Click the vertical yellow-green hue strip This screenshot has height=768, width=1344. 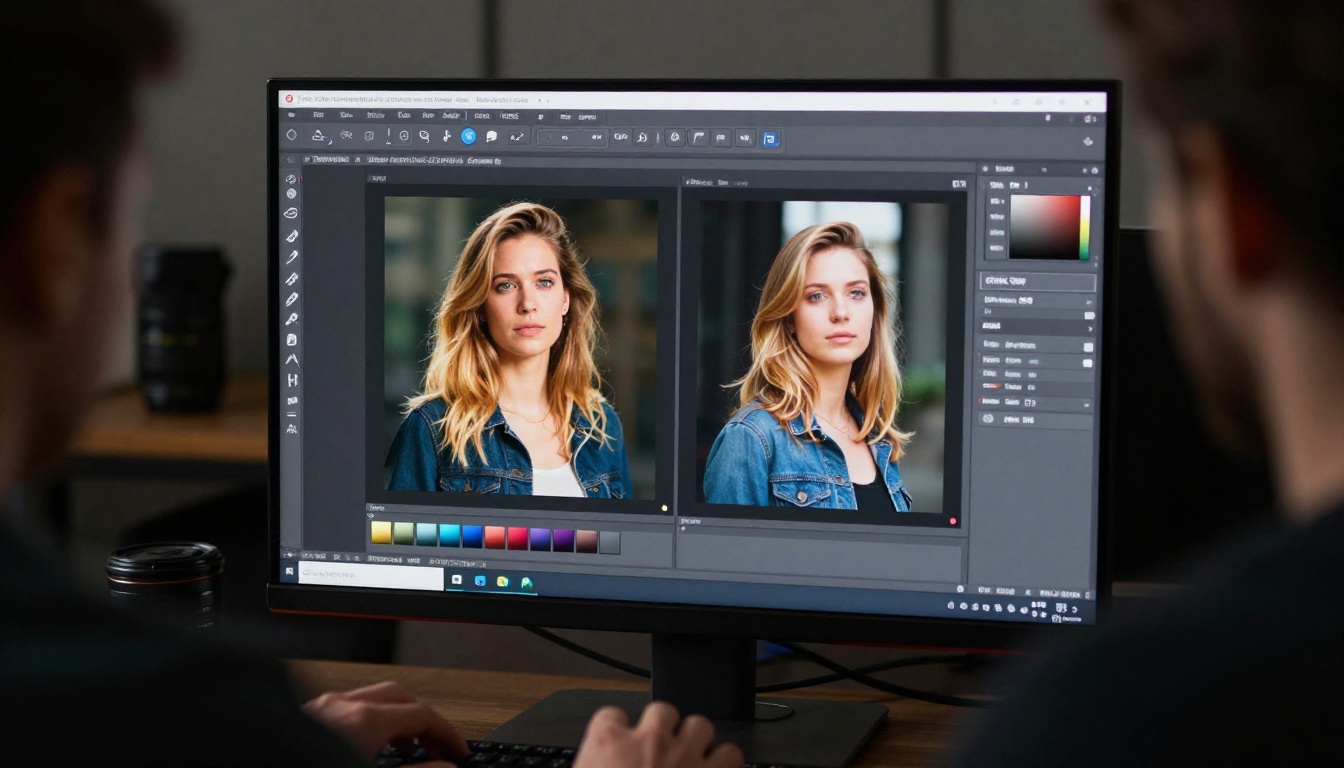pyautogui.click(x=1085, y=228)
